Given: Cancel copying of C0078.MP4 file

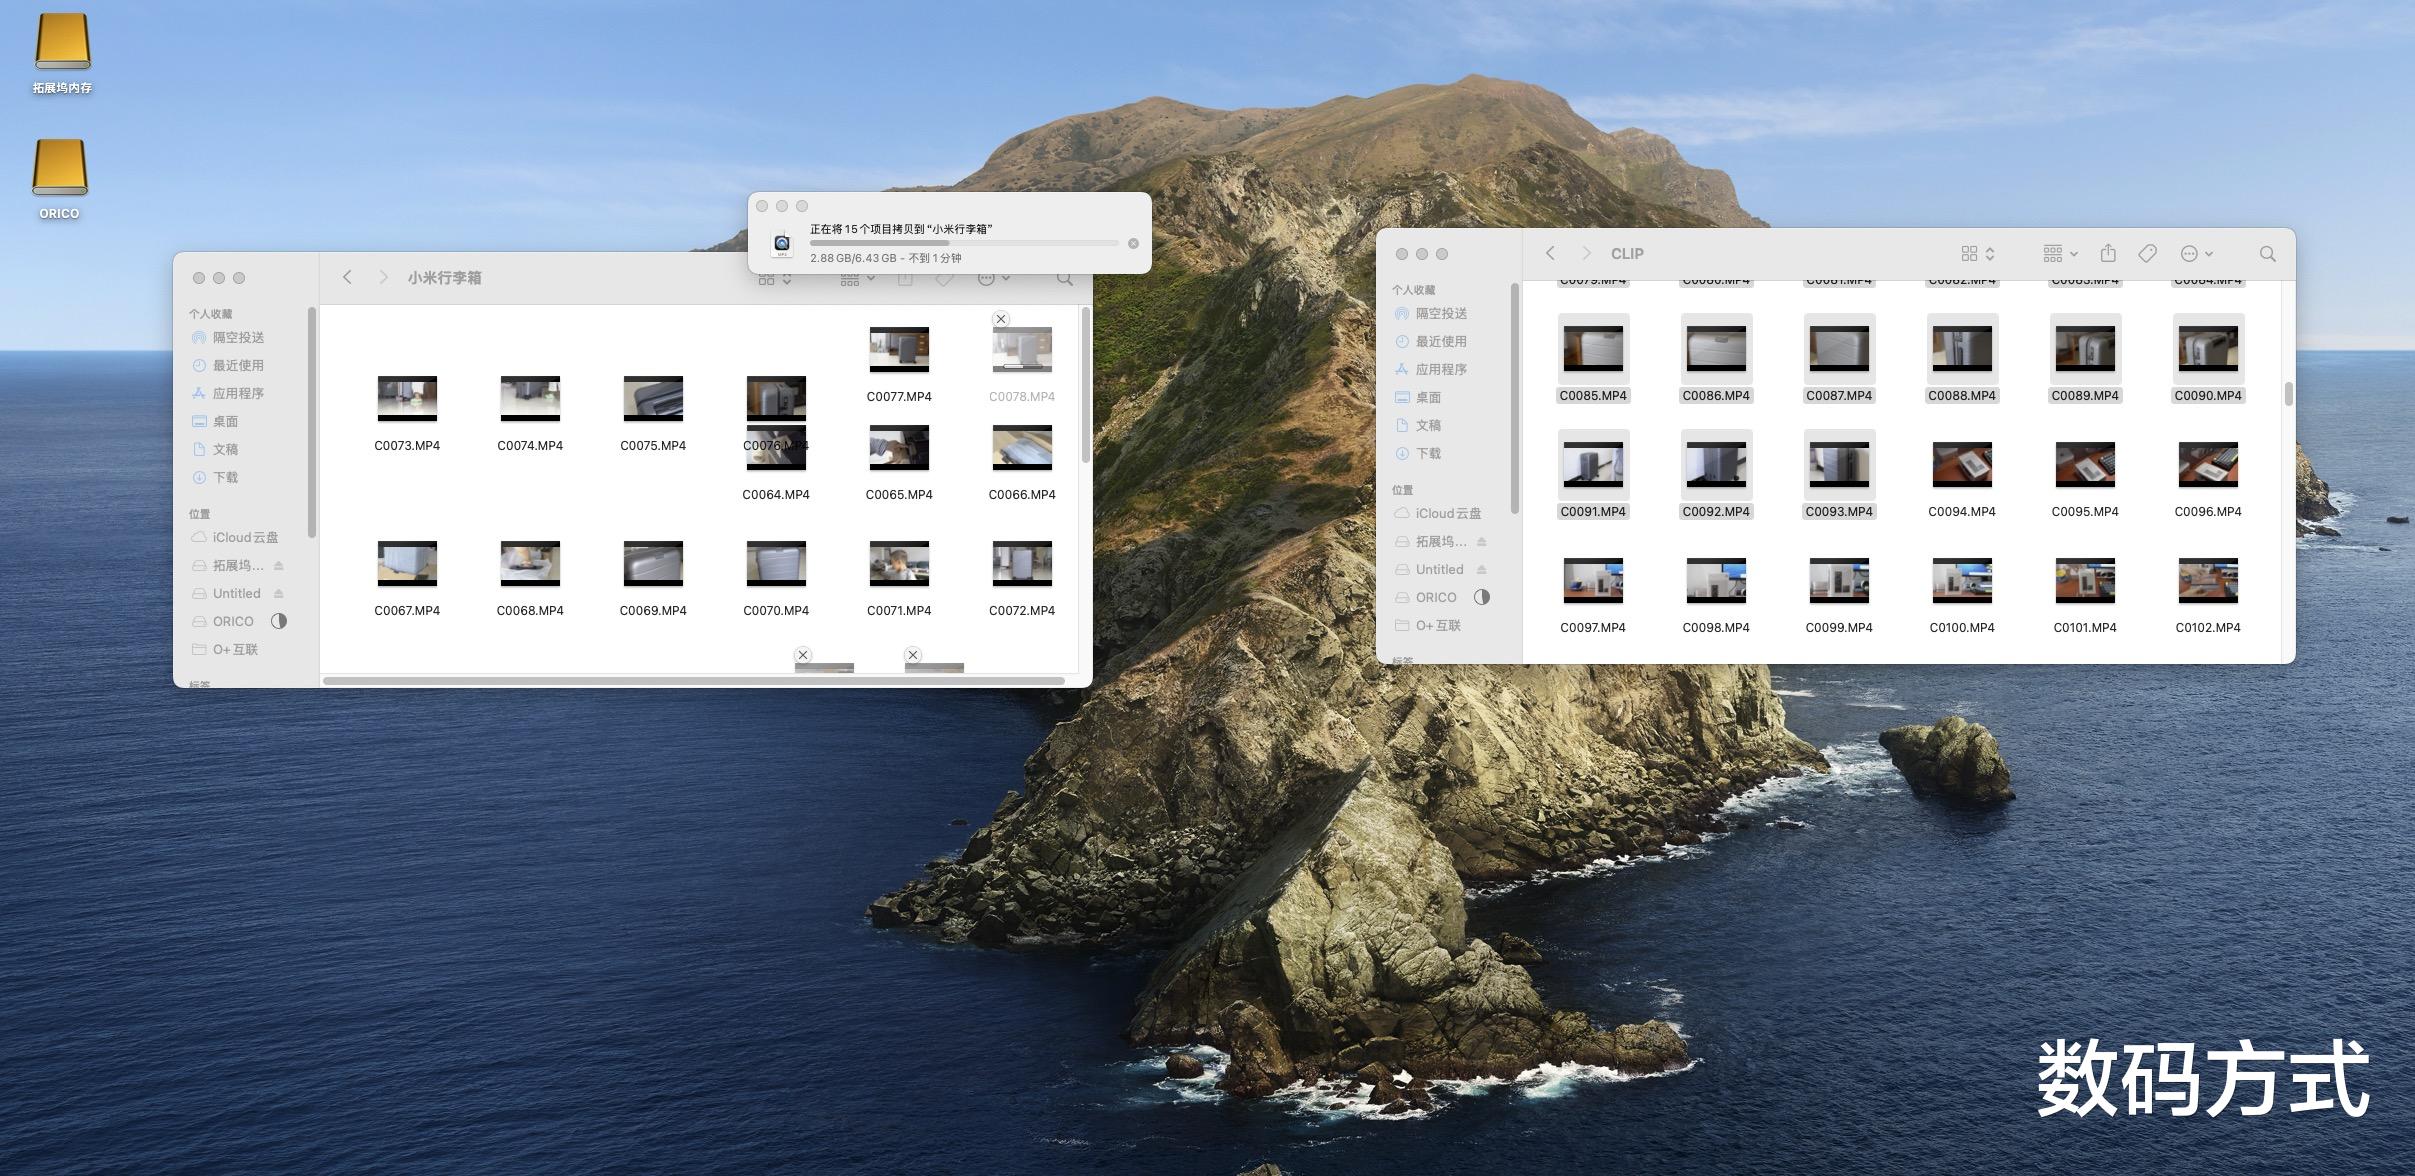Looking at the screenshot, I should click(x=1000, y=319).
